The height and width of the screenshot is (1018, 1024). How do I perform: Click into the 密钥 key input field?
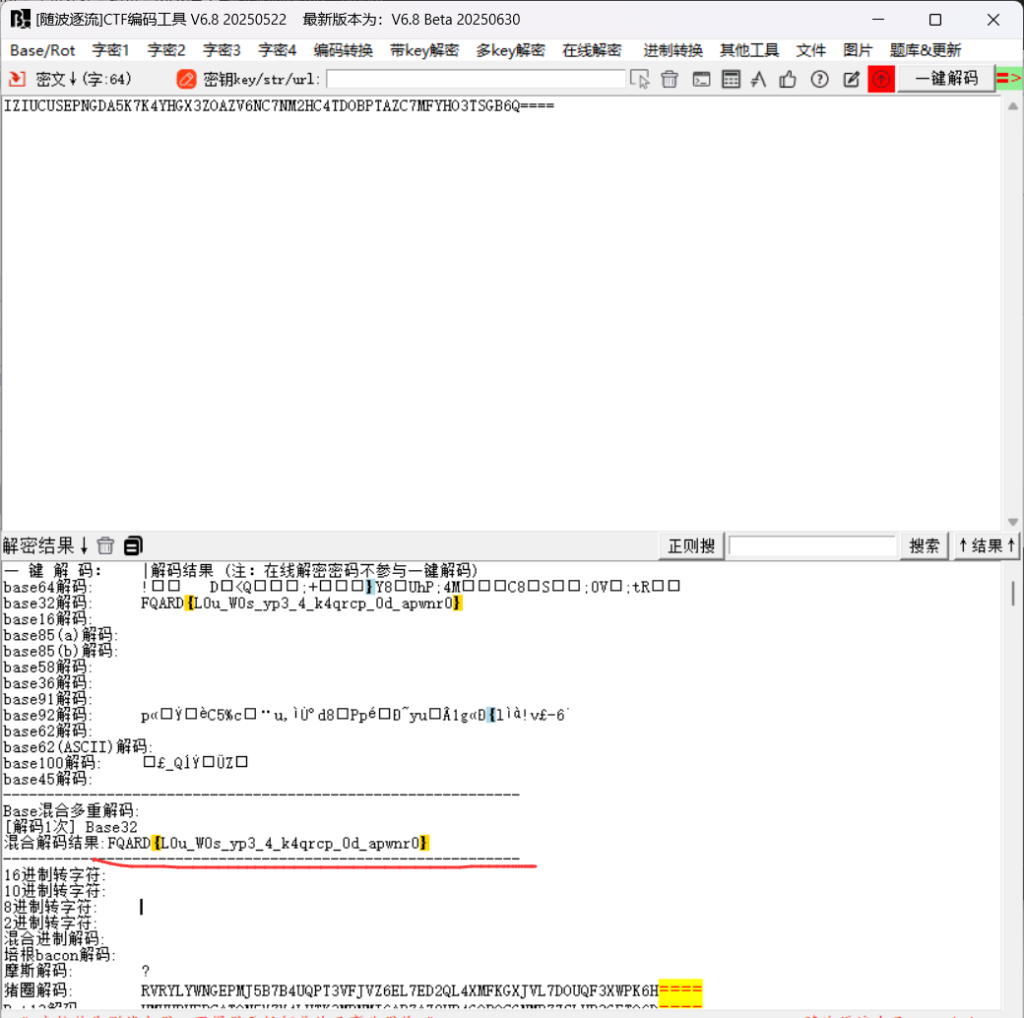tap(476, 79)
